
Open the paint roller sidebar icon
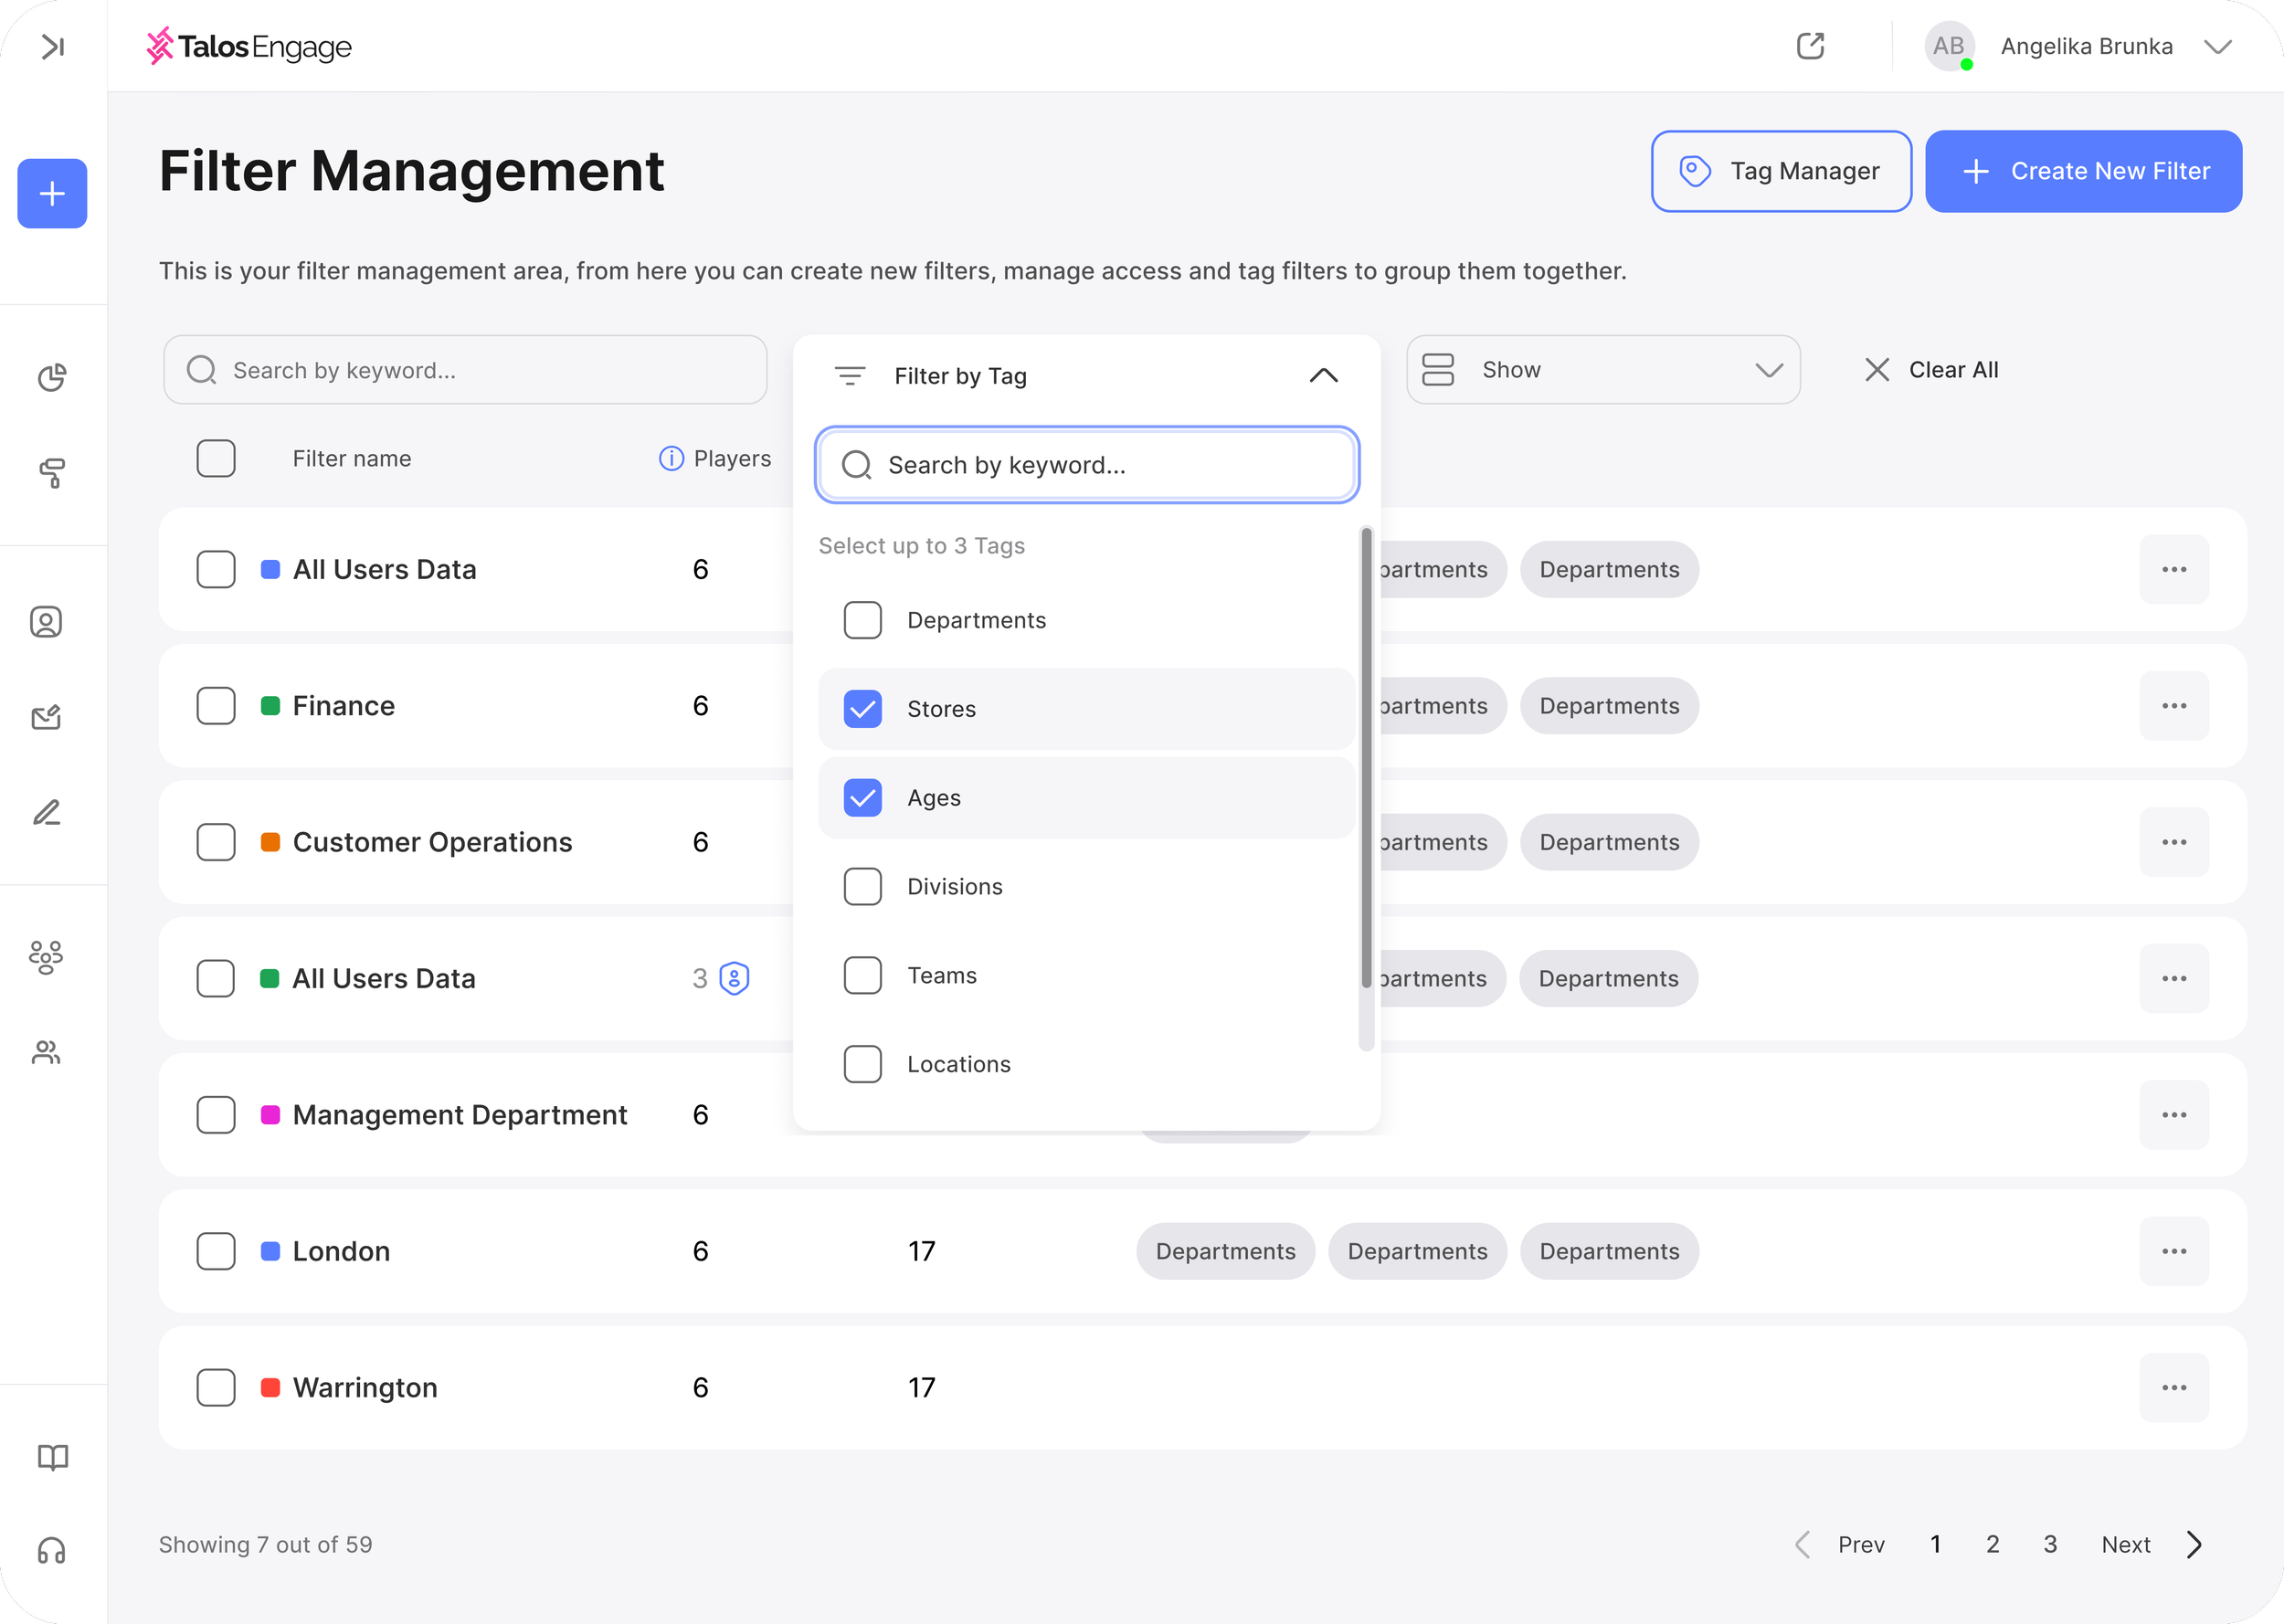pyautogui.click(x=52, y=473)
